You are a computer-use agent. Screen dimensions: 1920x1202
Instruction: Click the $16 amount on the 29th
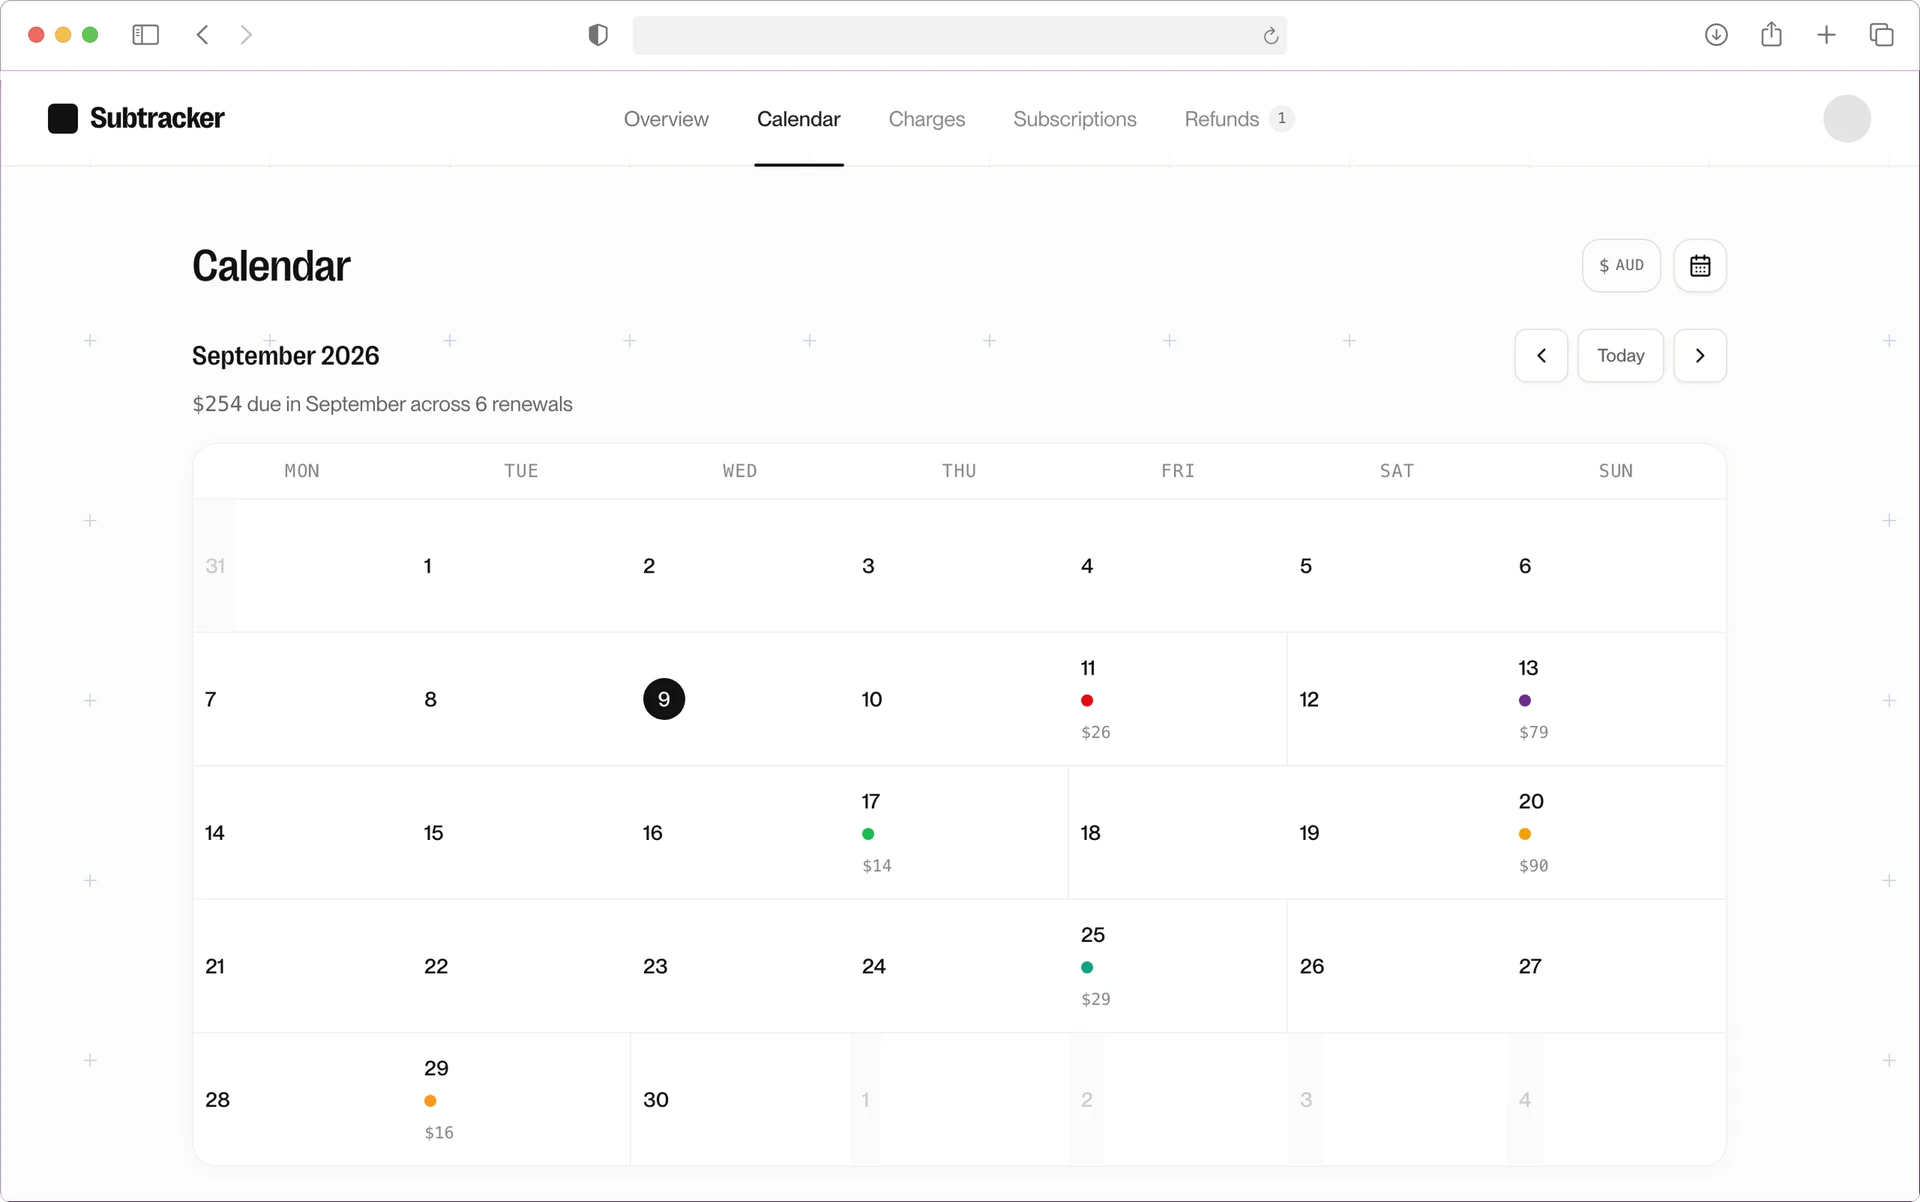click(439, 1133)
